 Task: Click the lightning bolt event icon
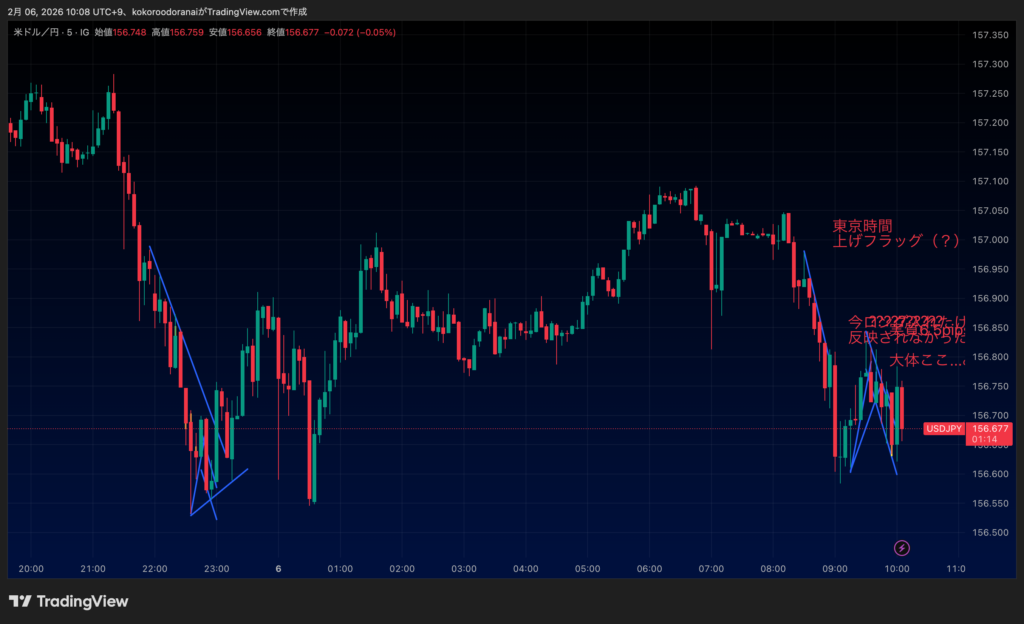(902, 547)
